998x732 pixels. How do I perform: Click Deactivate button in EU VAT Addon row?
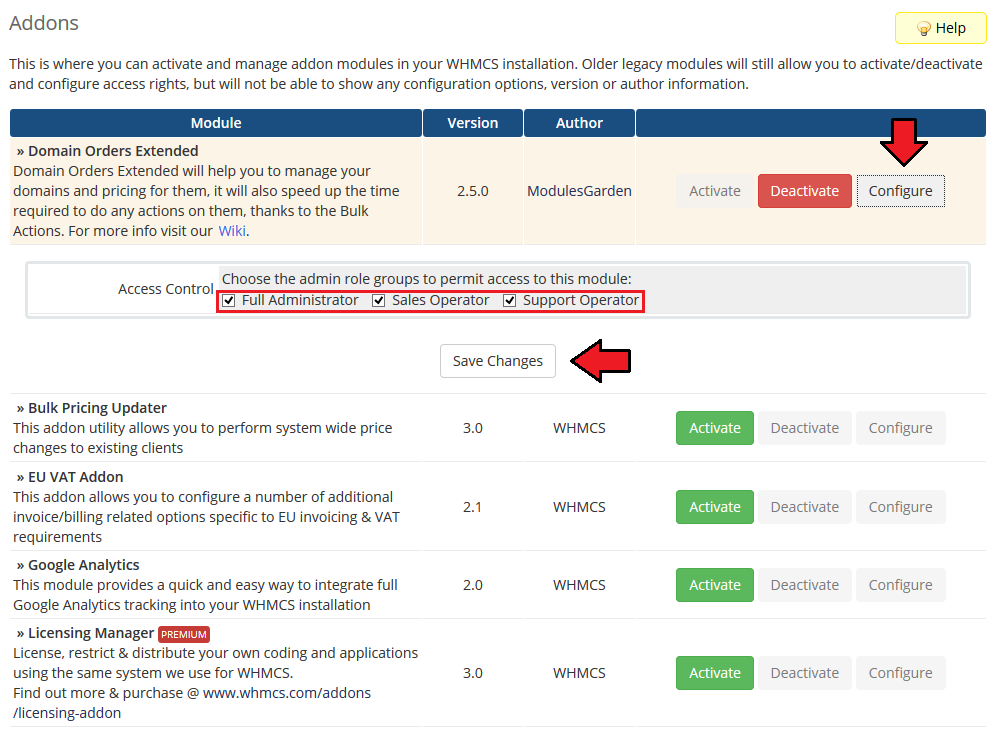point(804,507)
